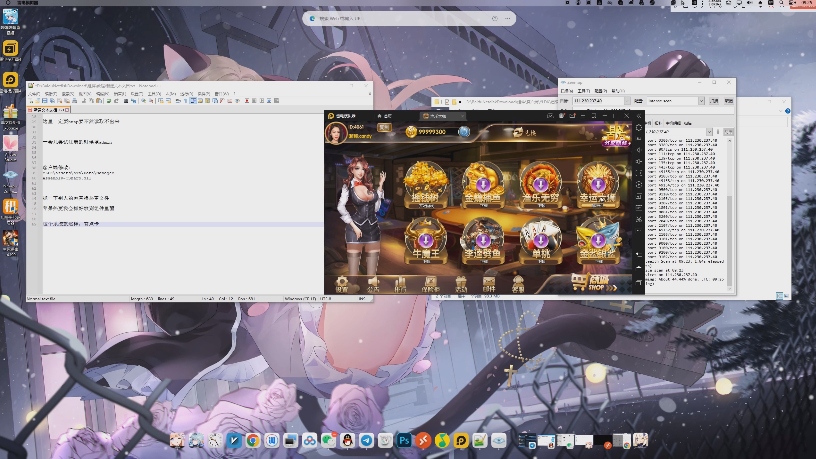Open the Plugins menu in Notepad++
Viewport: 816px width, 459px height.
click(x=203, y=94)
